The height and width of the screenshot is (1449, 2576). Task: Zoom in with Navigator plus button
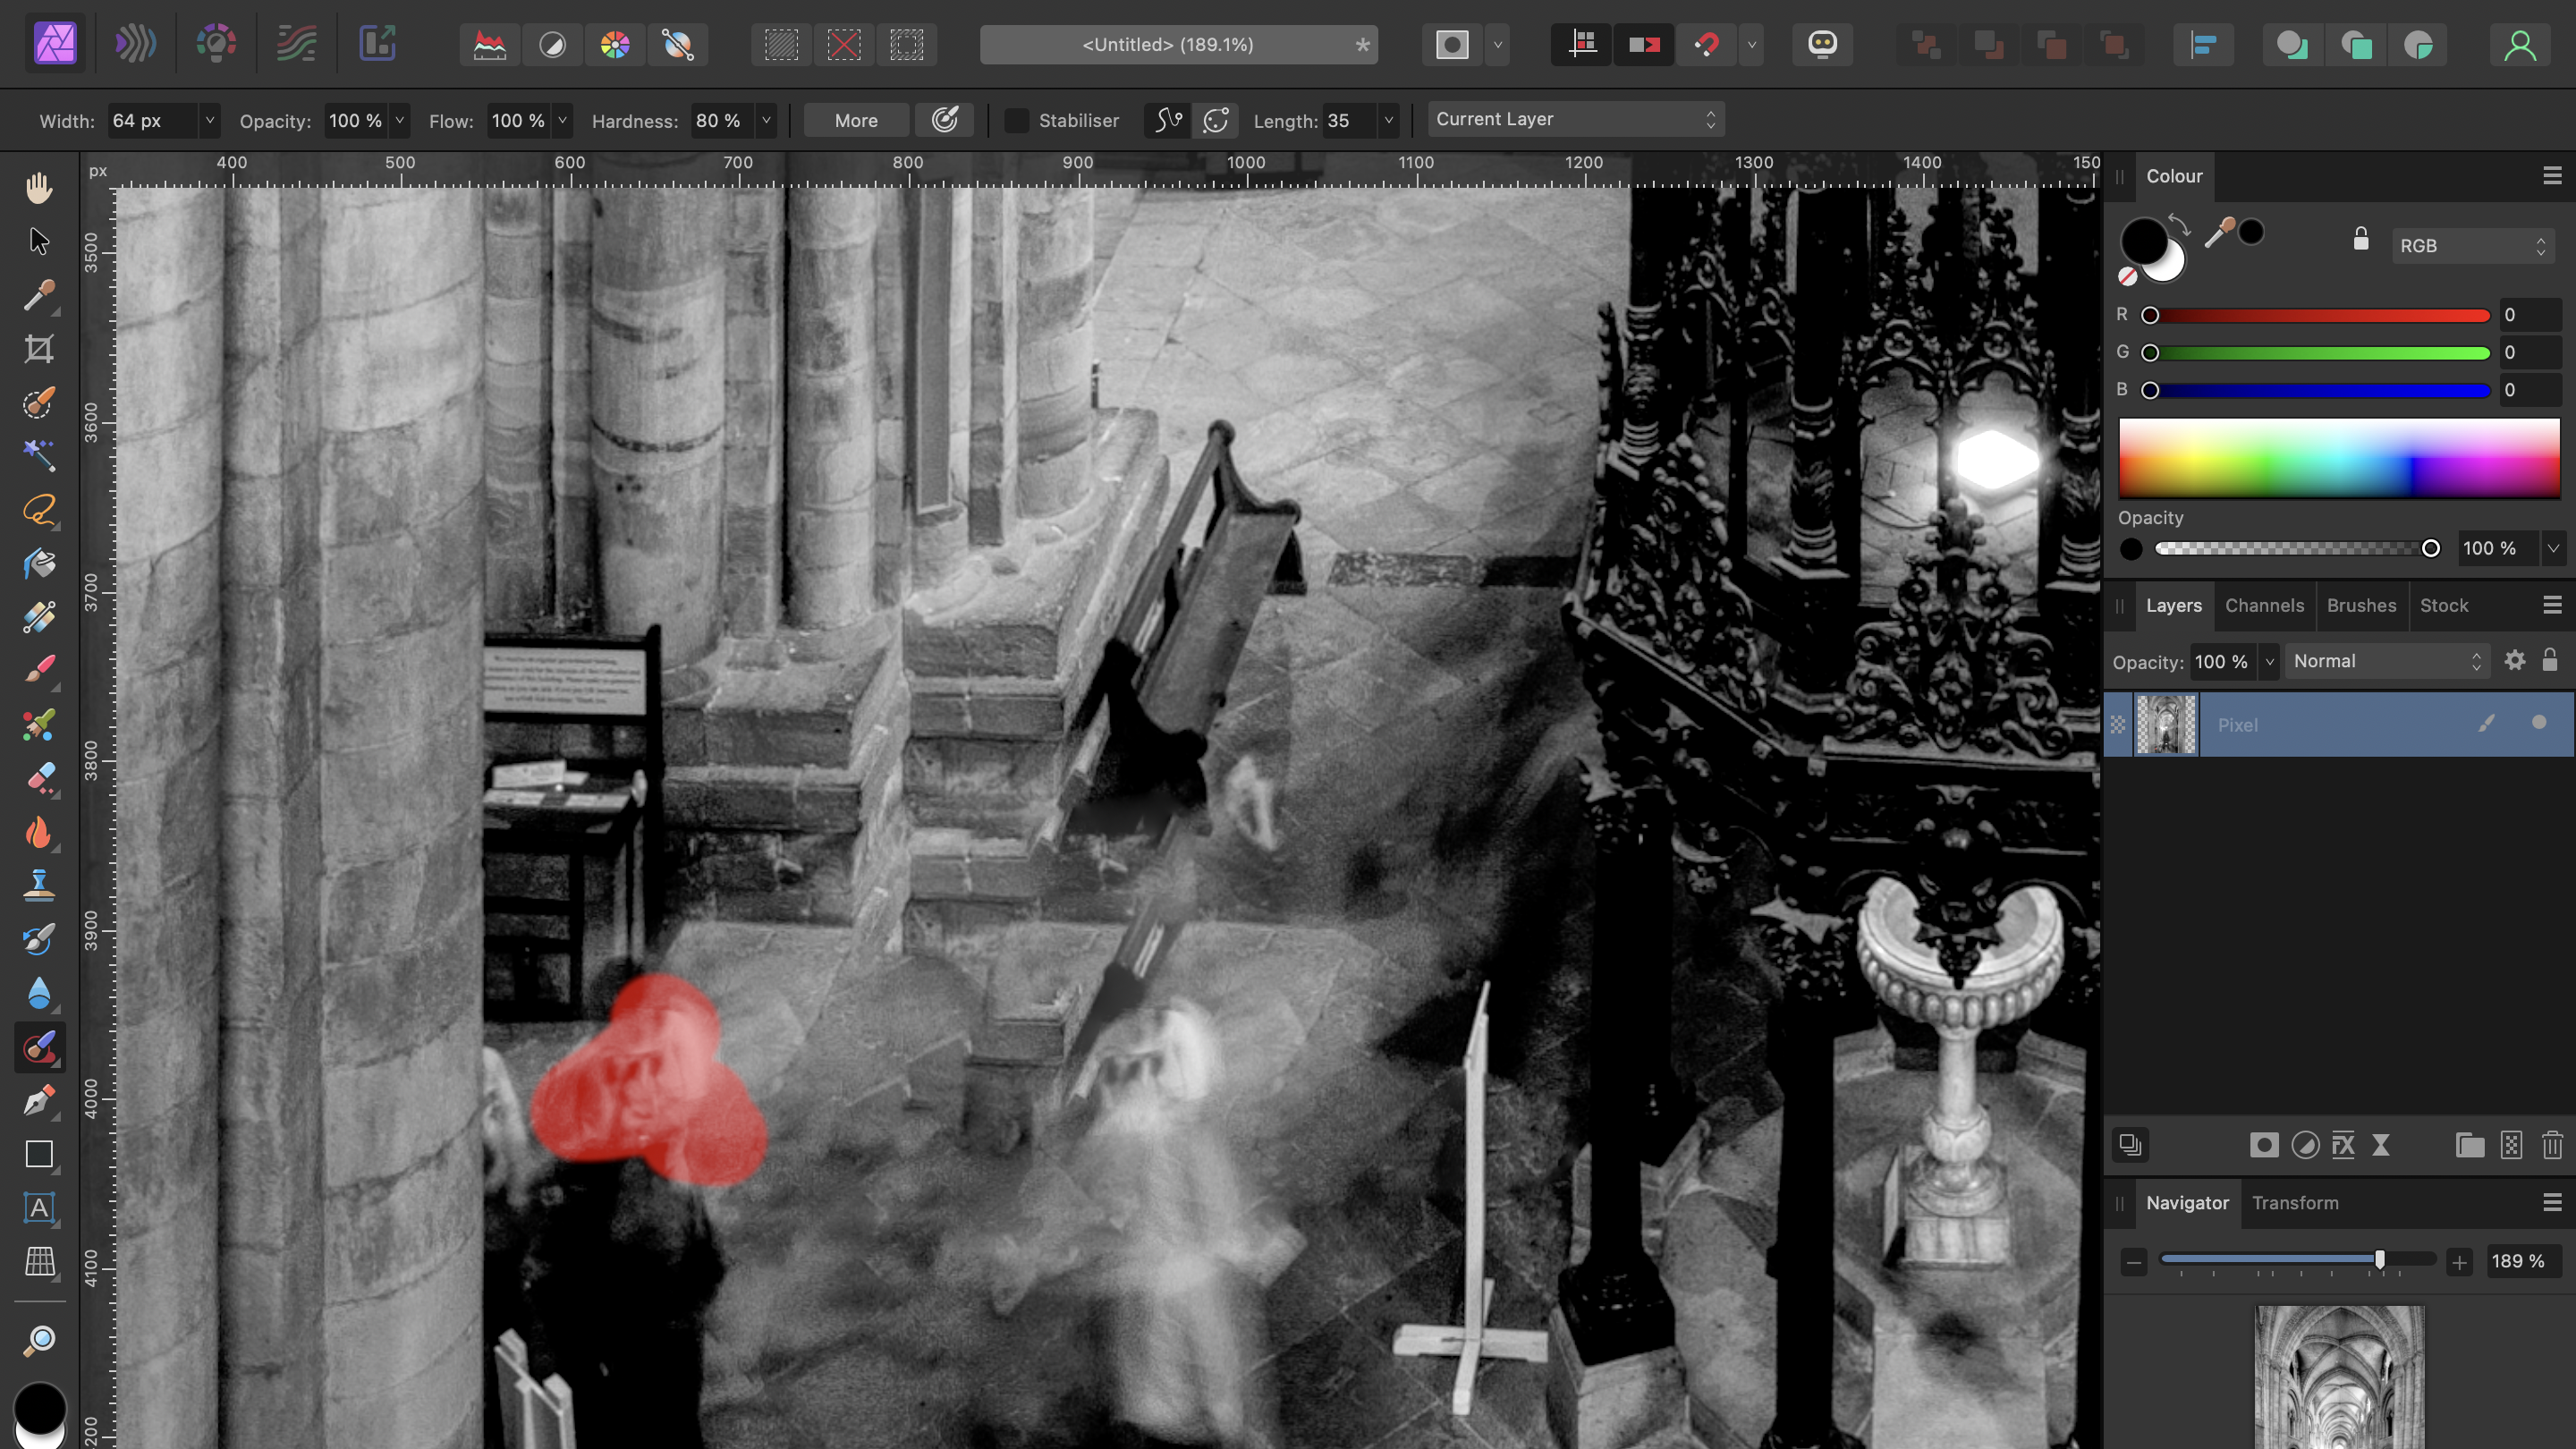point(2459,1262)
